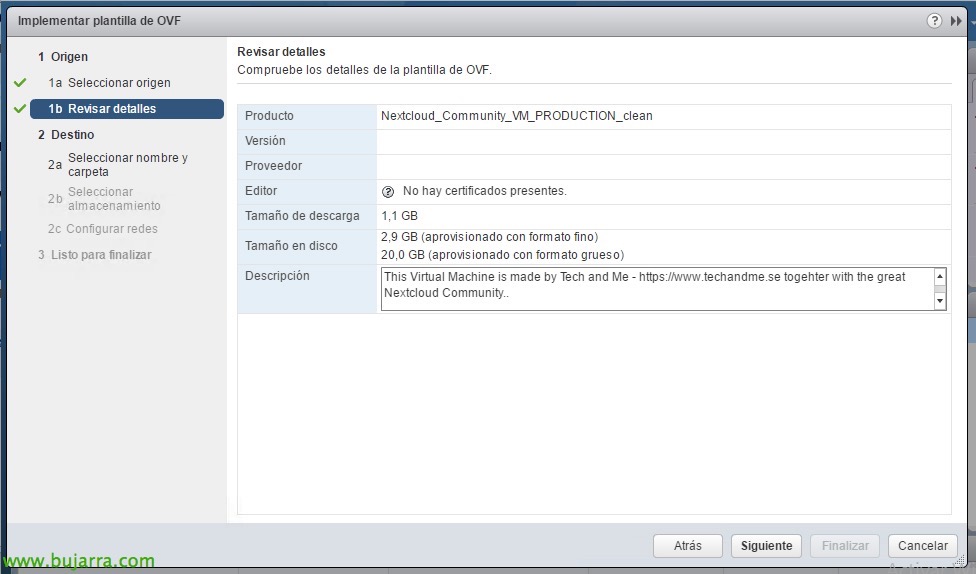
Task: Click the 2,9 GB thin provisioned value
Action: (490, 237)
